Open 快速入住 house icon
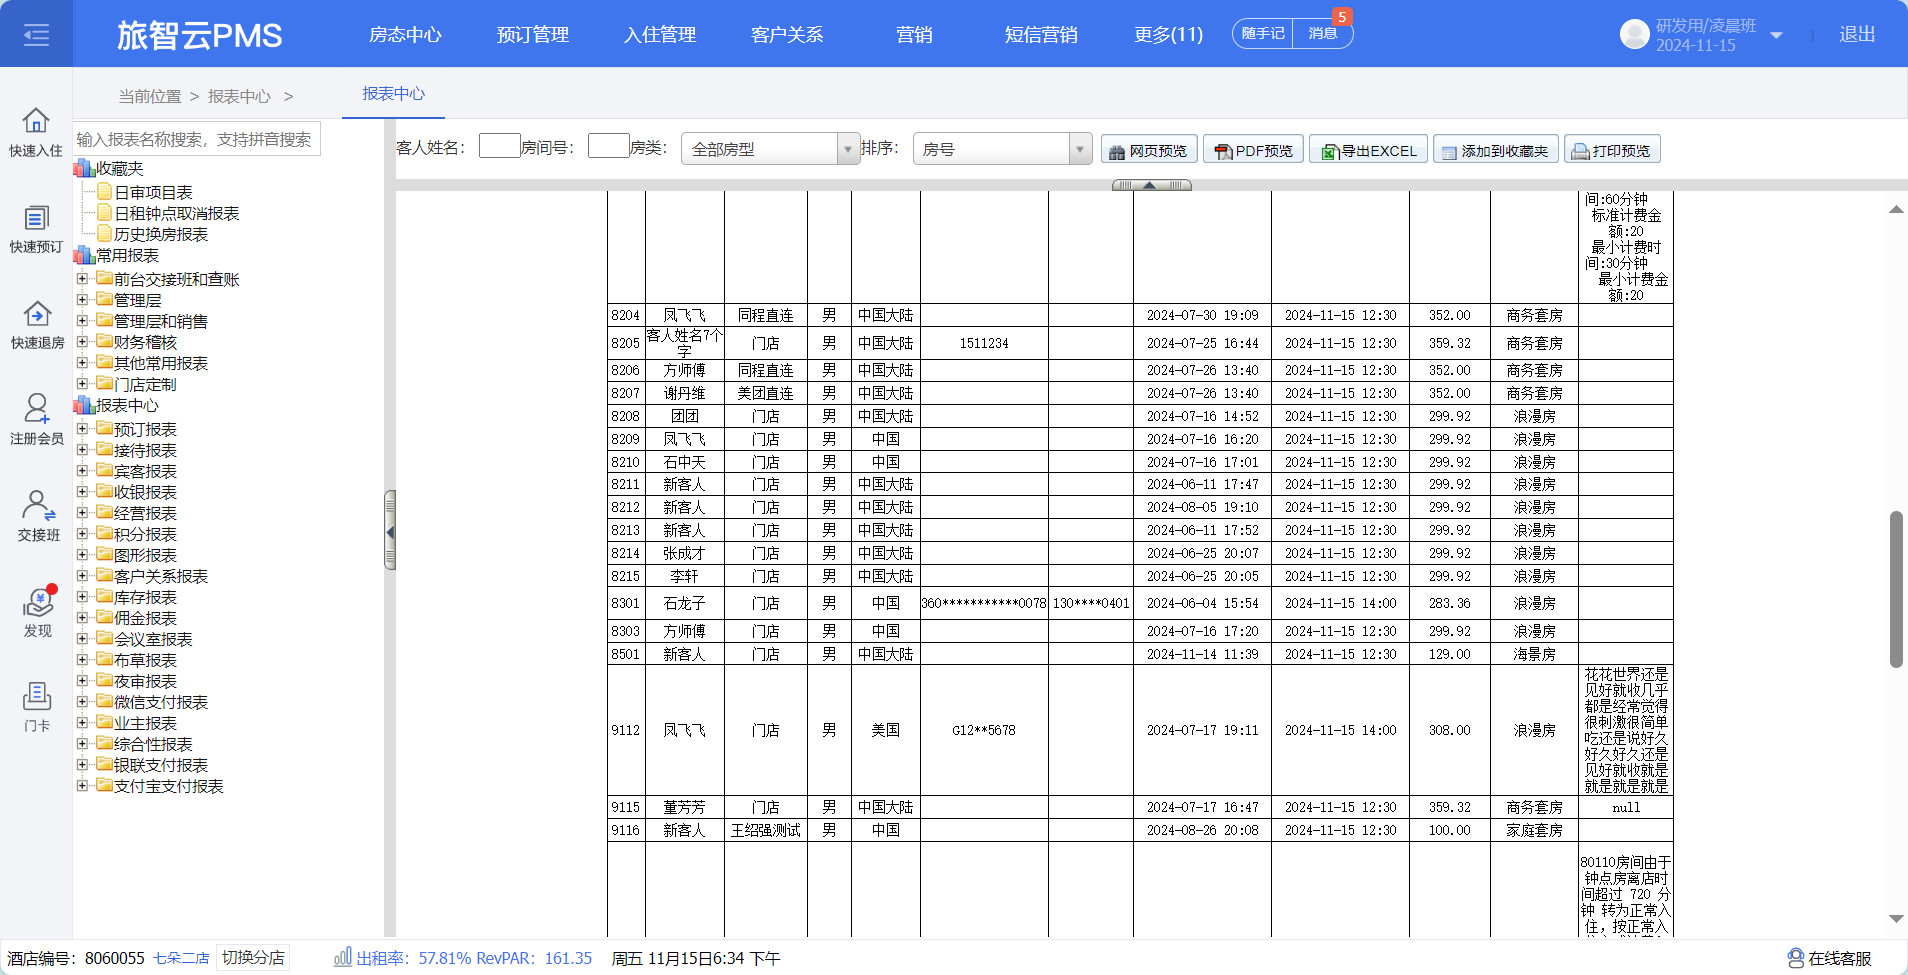The image size is (1908, 975). [36, 121]
